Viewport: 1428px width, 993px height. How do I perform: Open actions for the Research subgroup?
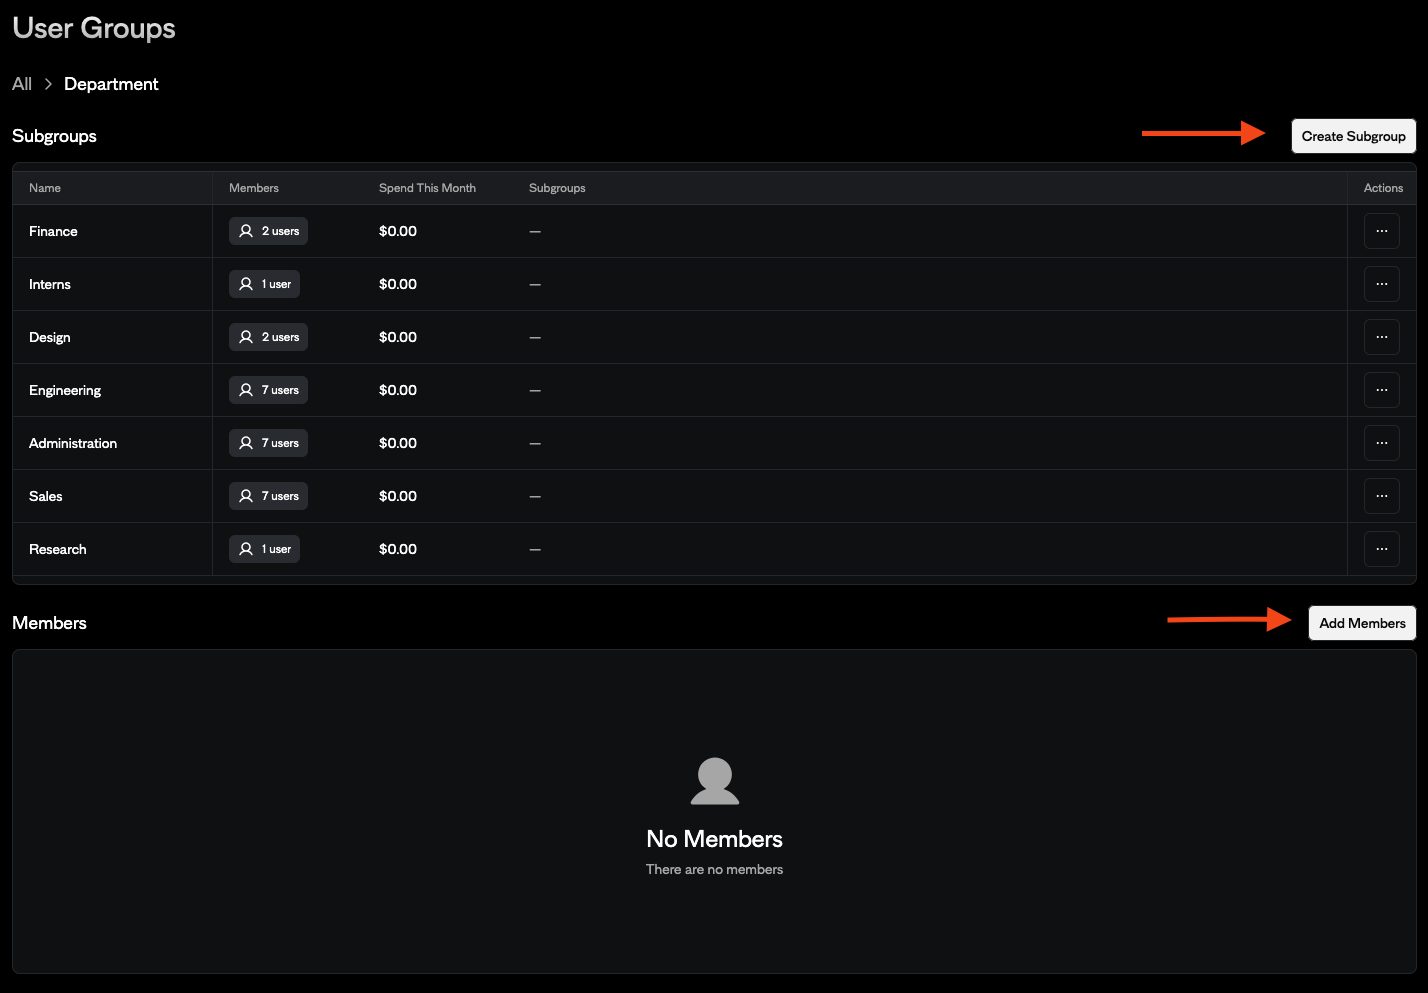coord(1382,549)
